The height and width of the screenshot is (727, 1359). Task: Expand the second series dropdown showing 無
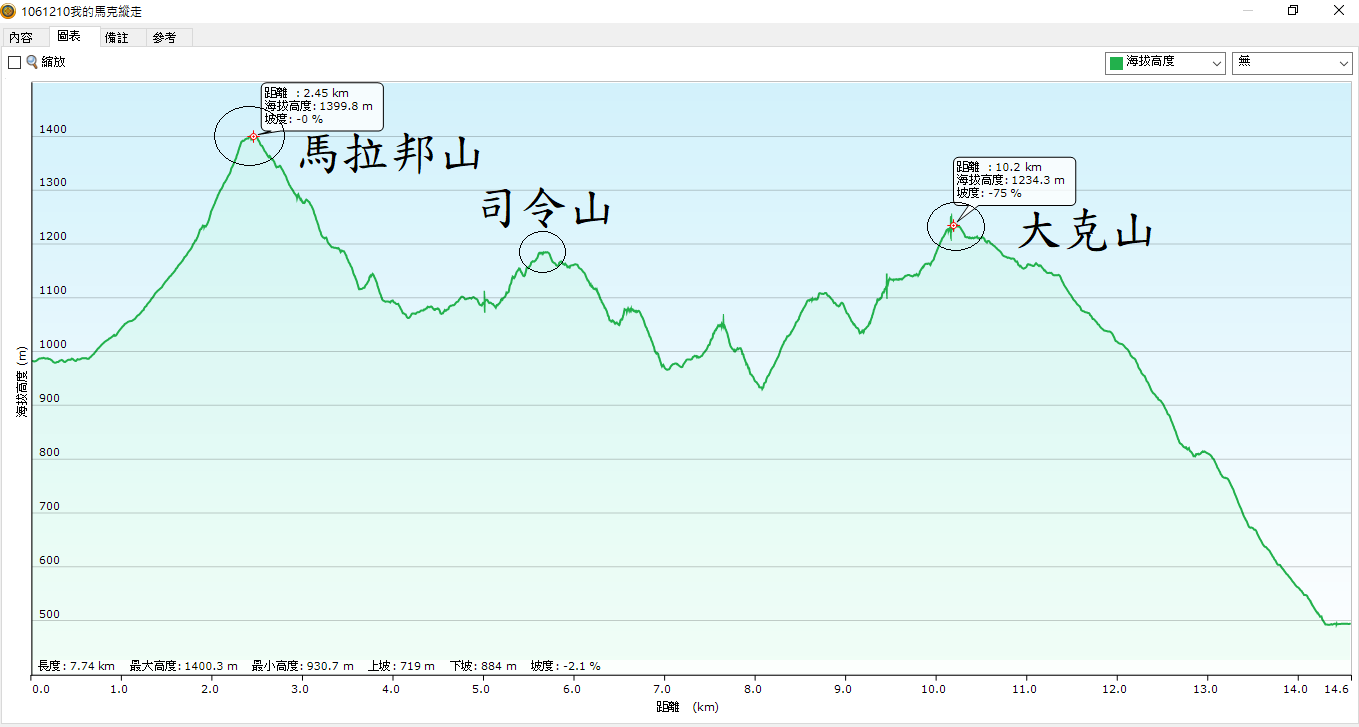click(1292, 62)
